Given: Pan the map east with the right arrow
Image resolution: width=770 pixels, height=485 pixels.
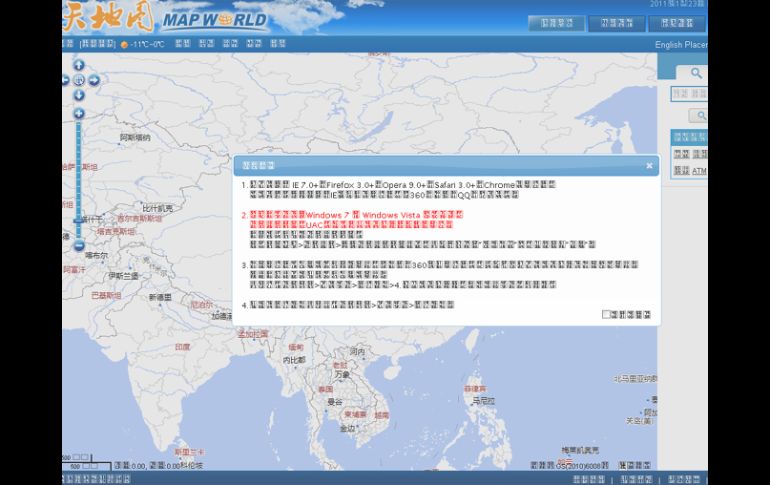Looking at the screenshot, I should click(93, 80).
